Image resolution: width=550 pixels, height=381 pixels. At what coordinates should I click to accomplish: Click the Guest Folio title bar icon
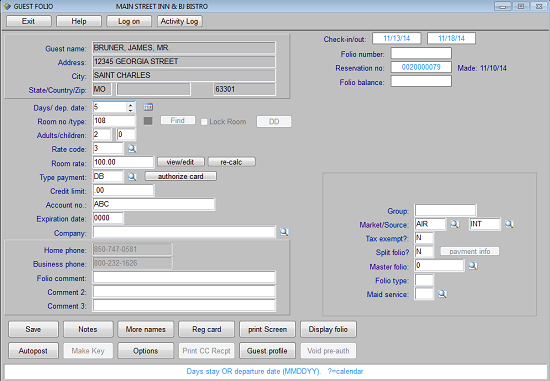[x=7, y=6]
